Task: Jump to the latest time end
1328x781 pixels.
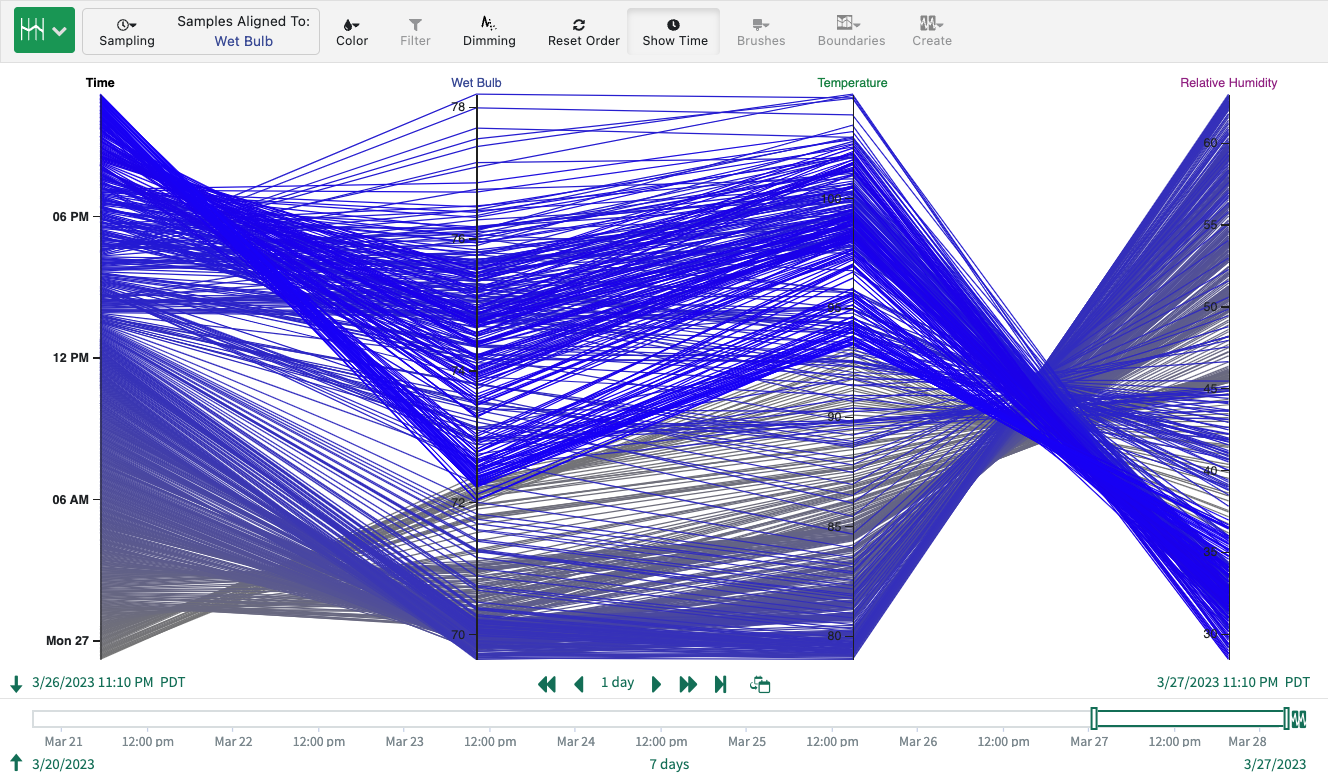Action: tap(720, 684)
